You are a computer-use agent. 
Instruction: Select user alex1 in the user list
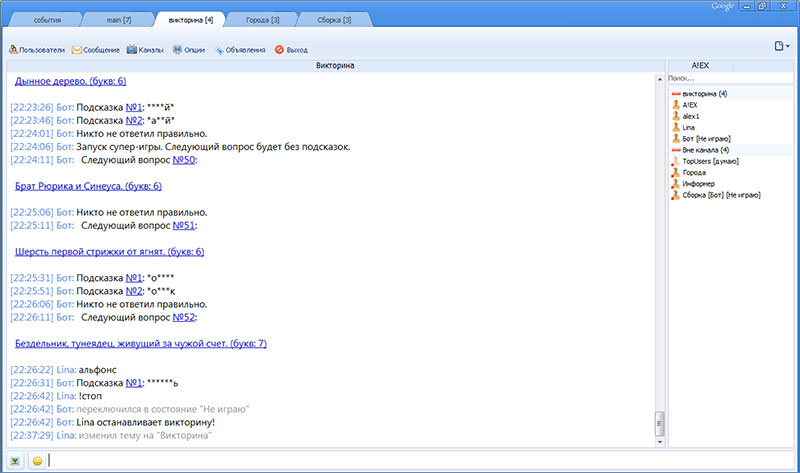[x=693, y=116]
